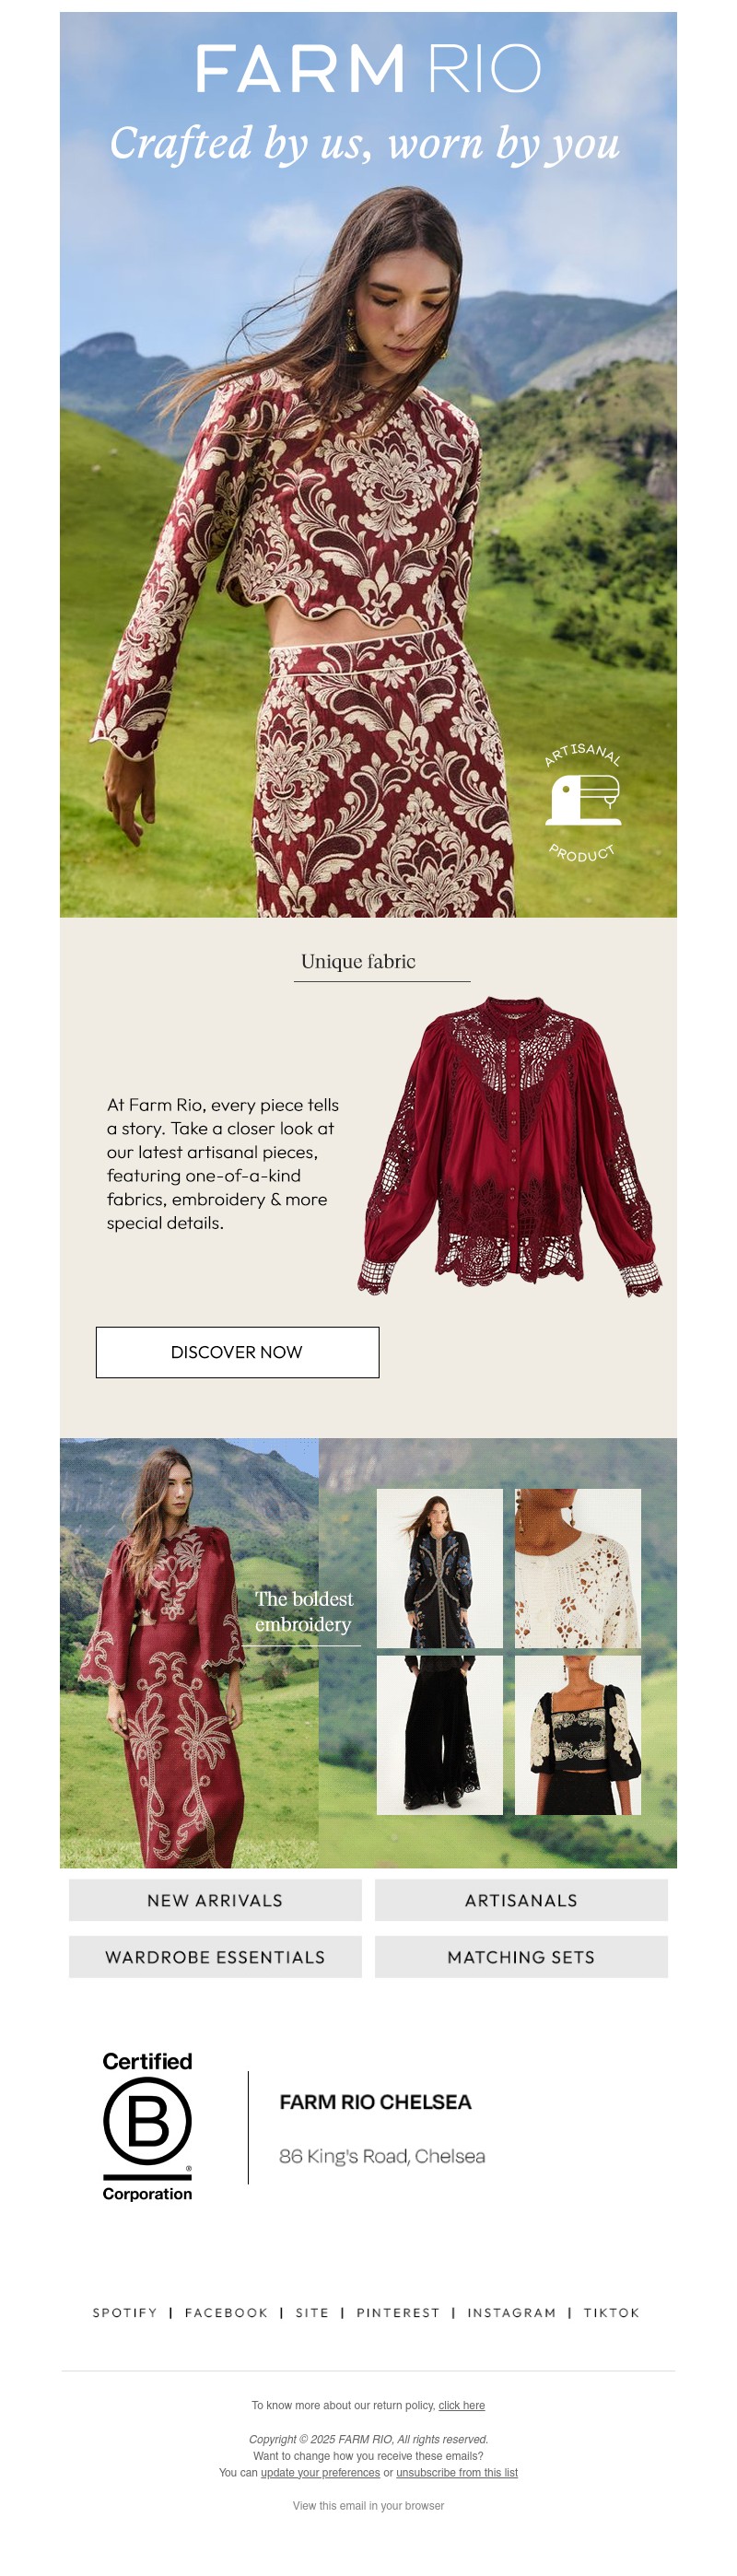
Task: Open the TIKTOK footer link
Action: (611, 2313)
